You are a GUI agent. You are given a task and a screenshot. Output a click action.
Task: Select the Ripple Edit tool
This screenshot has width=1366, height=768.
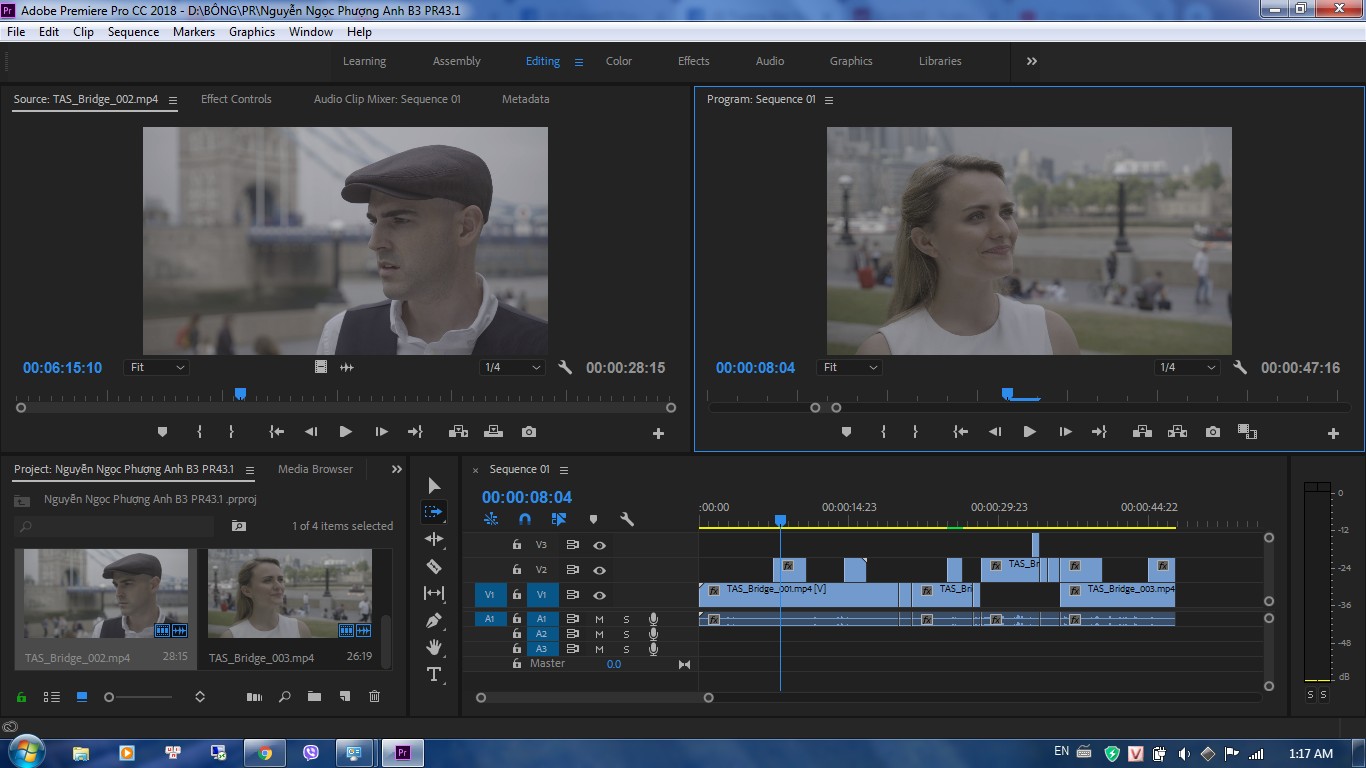pyautogui.click(x=434, y=539)
